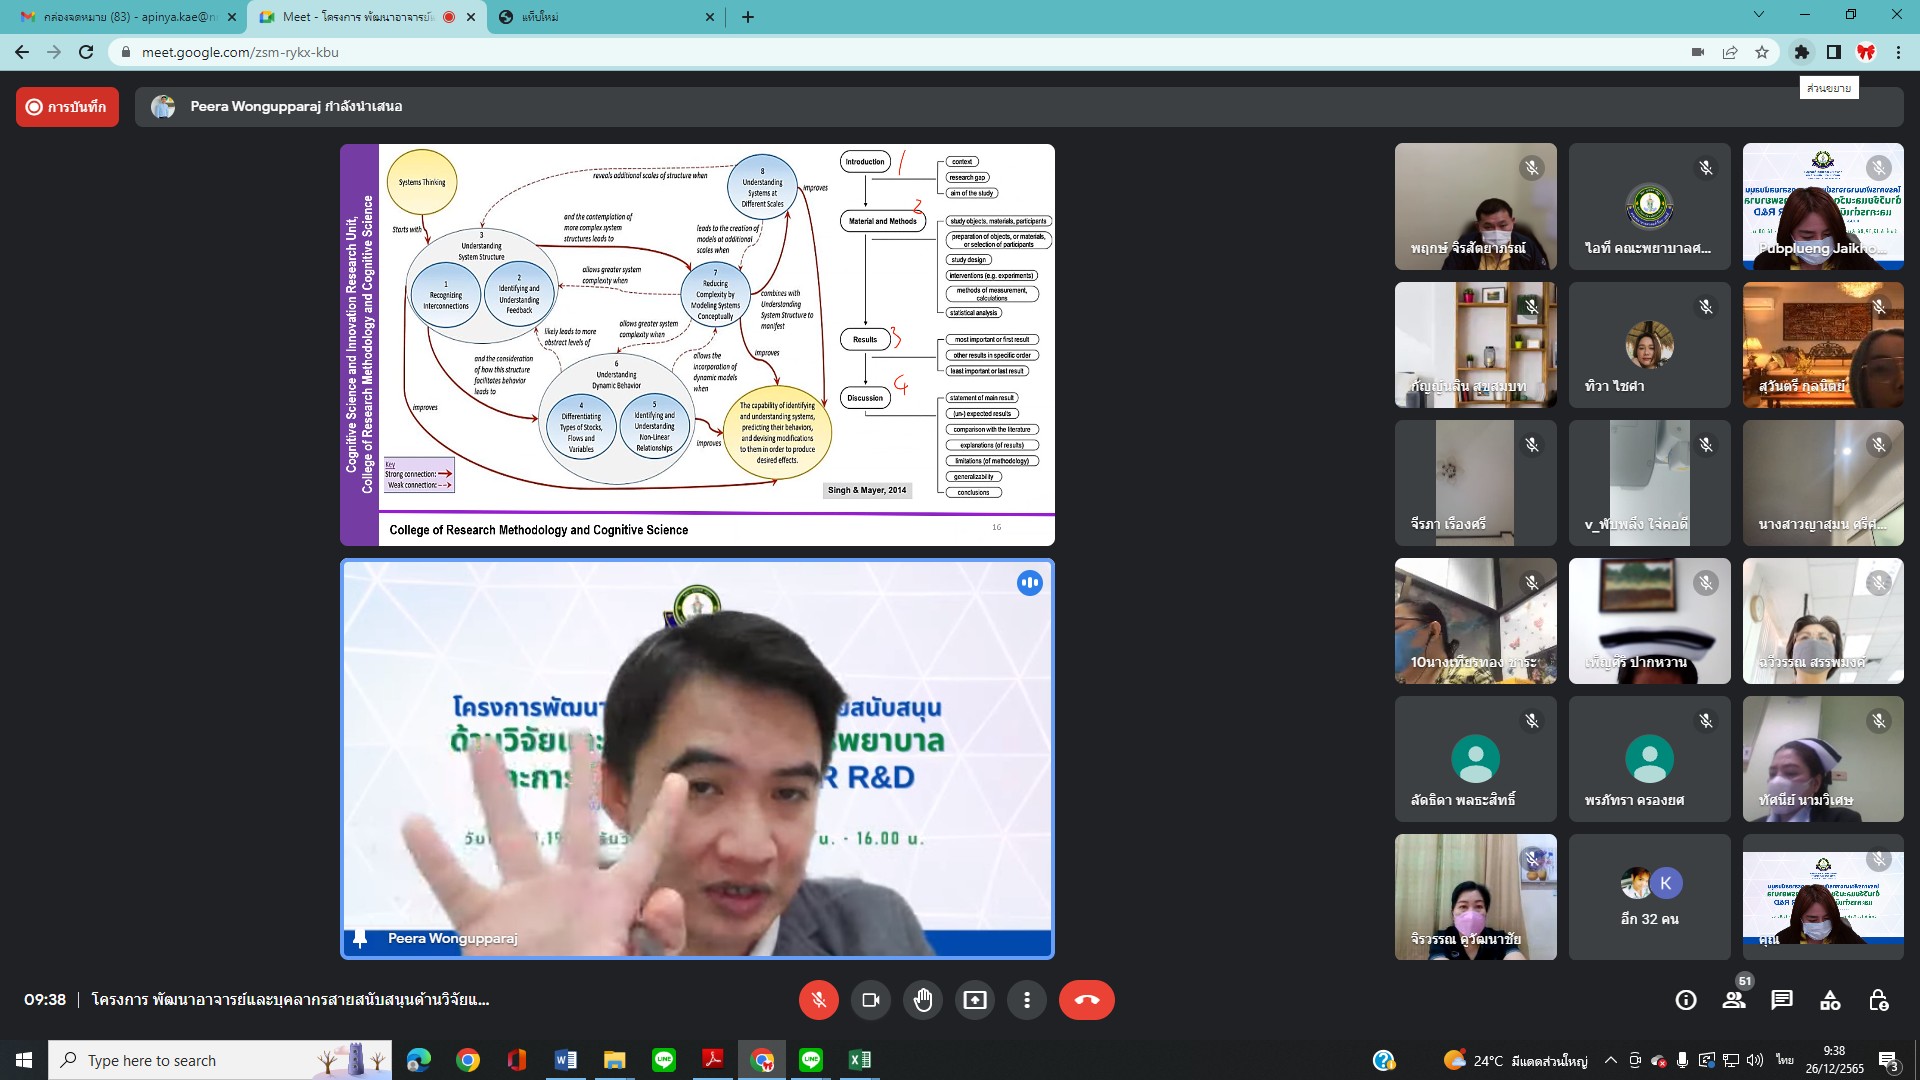Click the recording indicator button
This screenshot has width=1920, height=1080.
(67, 107)
